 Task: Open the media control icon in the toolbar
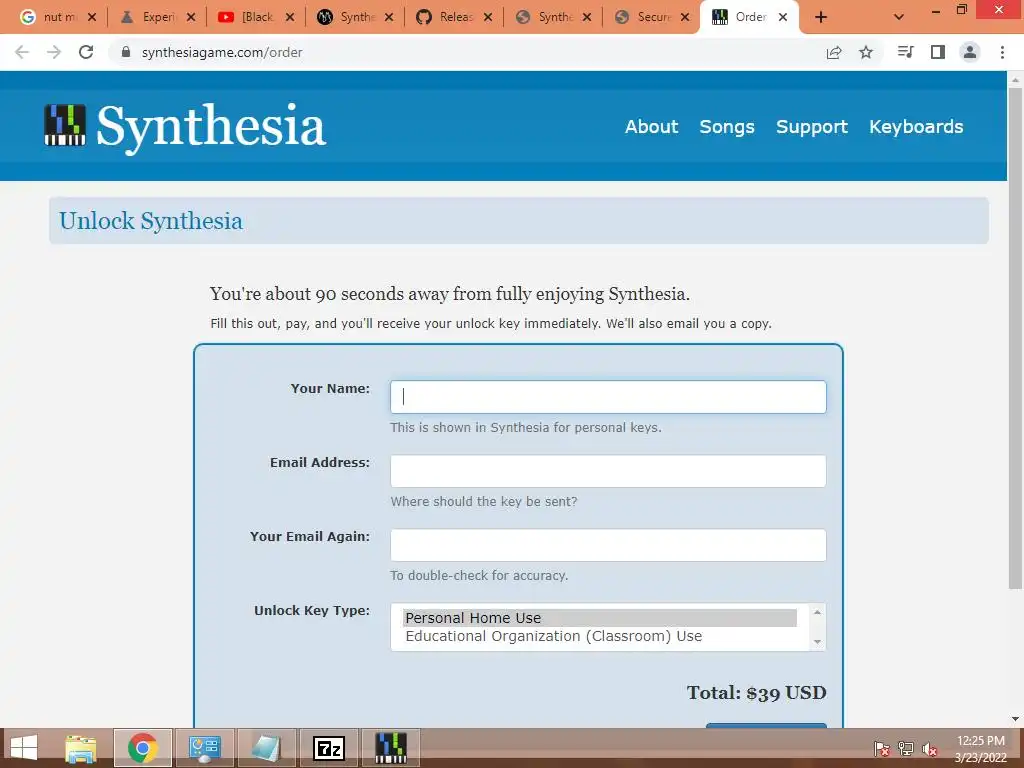pyautogui.click(x=906, y=52)
